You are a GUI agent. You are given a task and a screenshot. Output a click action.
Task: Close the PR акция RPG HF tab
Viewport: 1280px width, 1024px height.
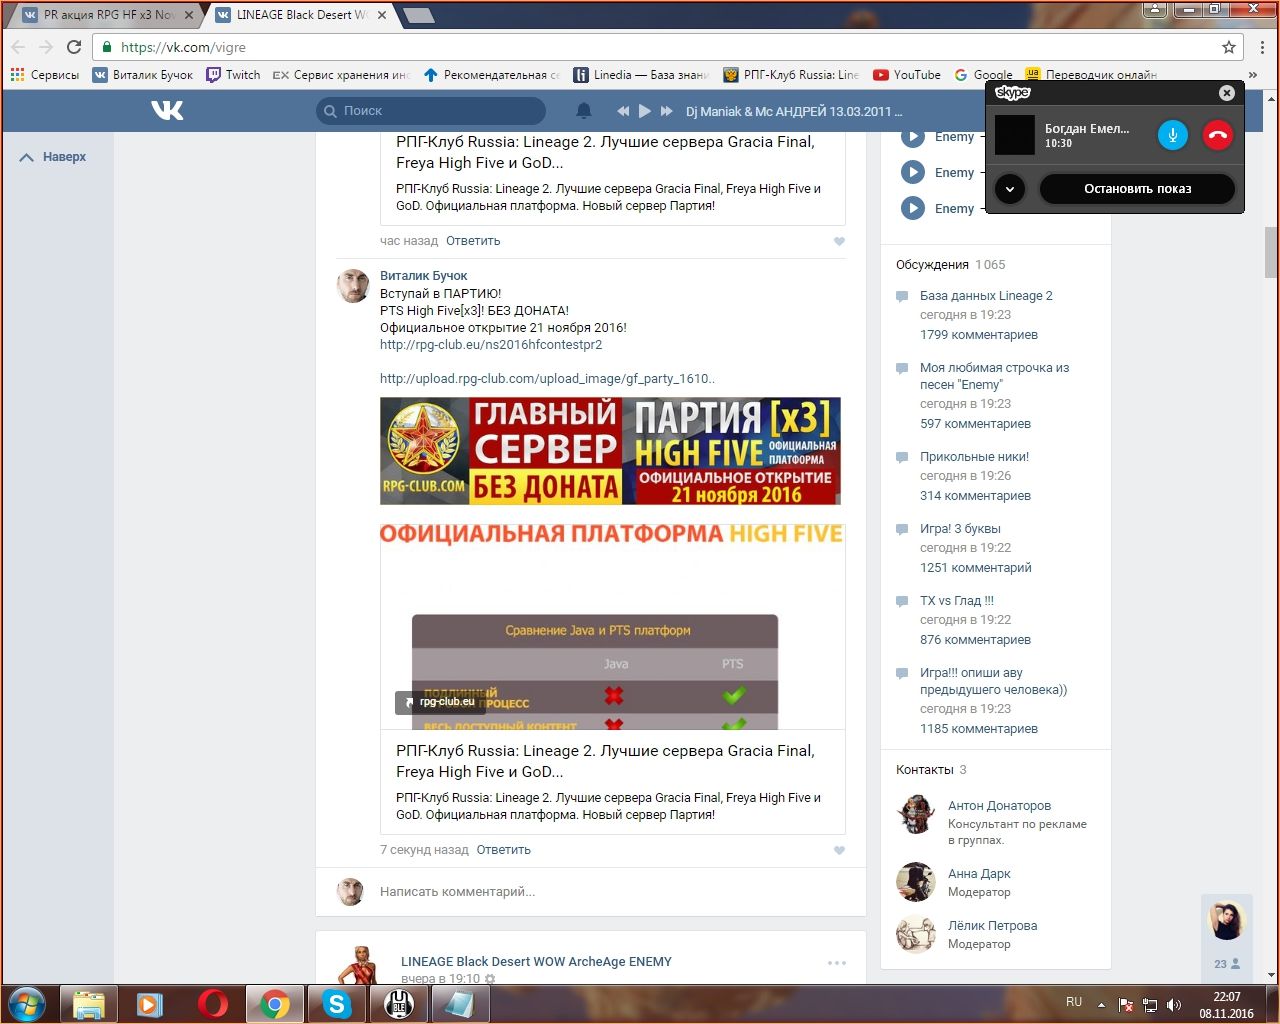coord(189,15)
